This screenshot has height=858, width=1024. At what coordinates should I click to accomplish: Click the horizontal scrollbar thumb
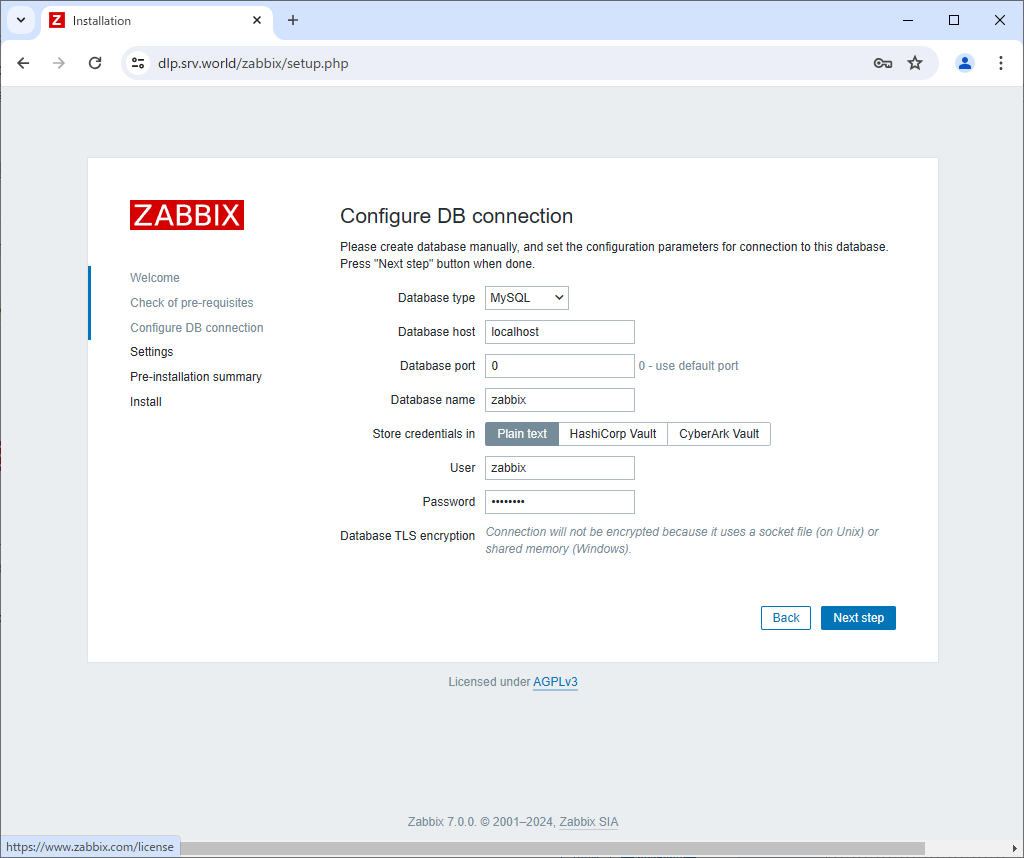pyautogui.click(x=552, y=848)
